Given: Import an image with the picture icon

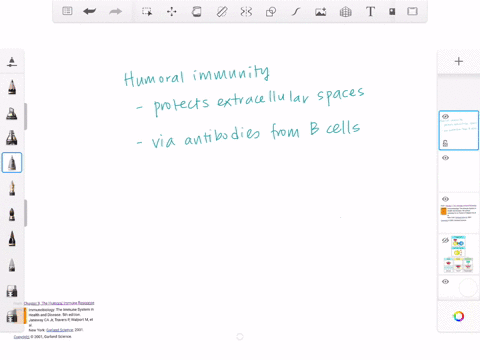Looking at the screenshot, I should point(320,12).
